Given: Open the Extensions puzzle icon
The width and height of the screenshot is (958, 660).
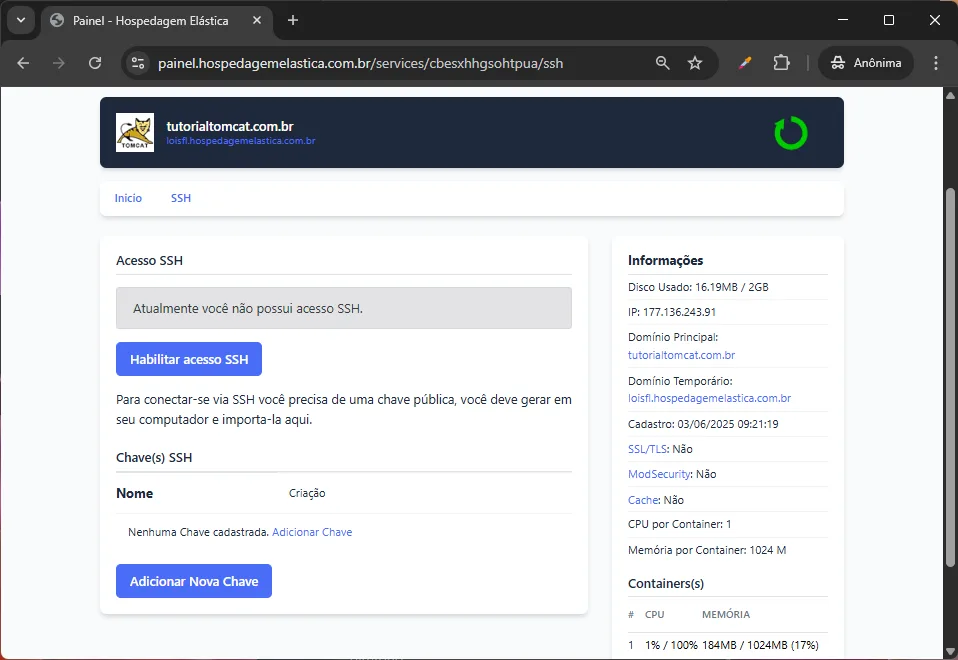Looking at the screenshot, I should click(x=781, y=63).
